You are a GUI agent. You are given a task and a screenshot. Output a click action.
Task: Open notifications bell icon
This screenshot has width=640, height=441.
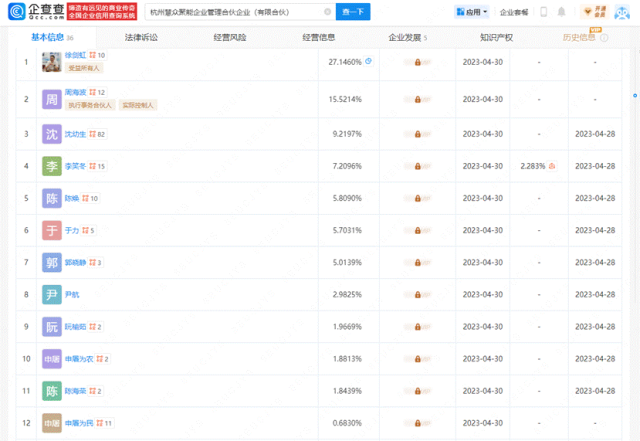click(x=562, y=12)
